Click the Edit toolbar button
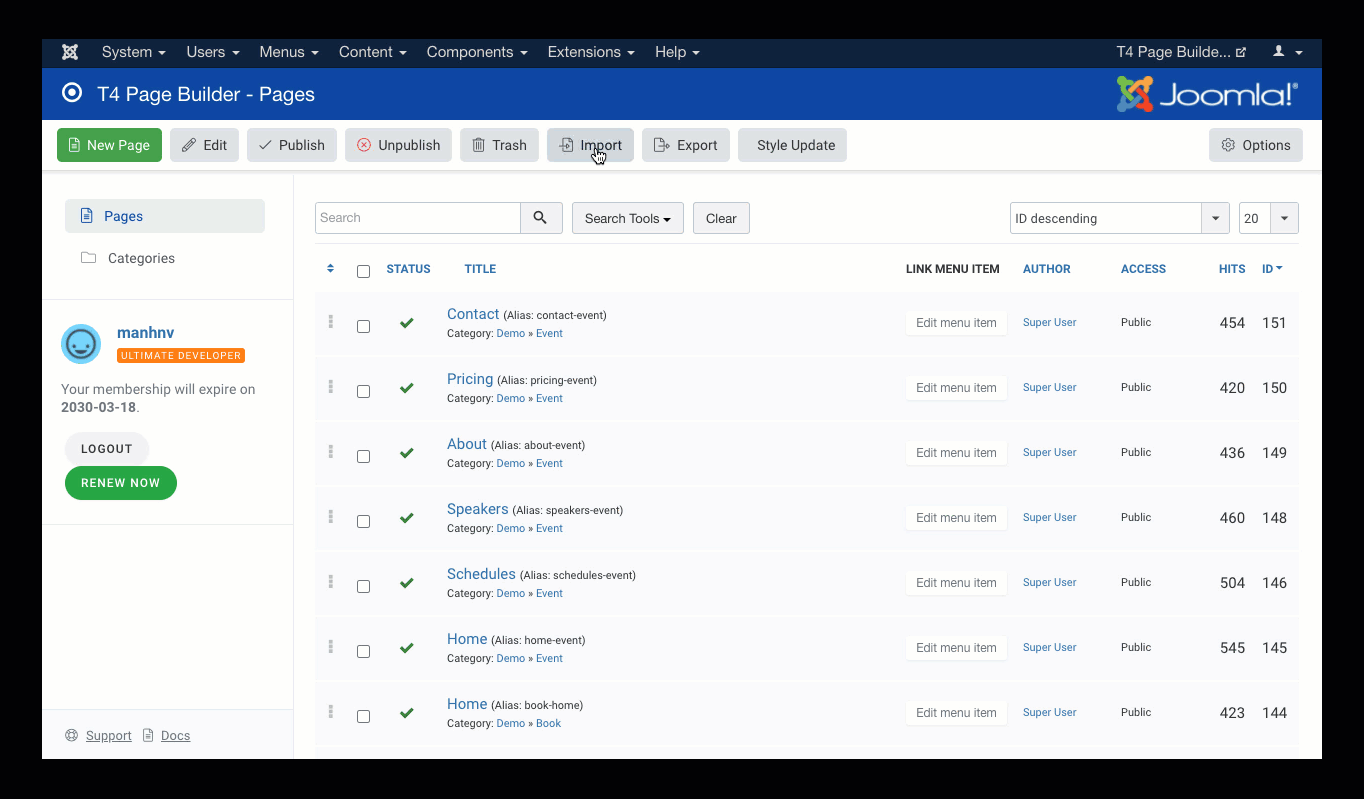 (x=204, y=145)
